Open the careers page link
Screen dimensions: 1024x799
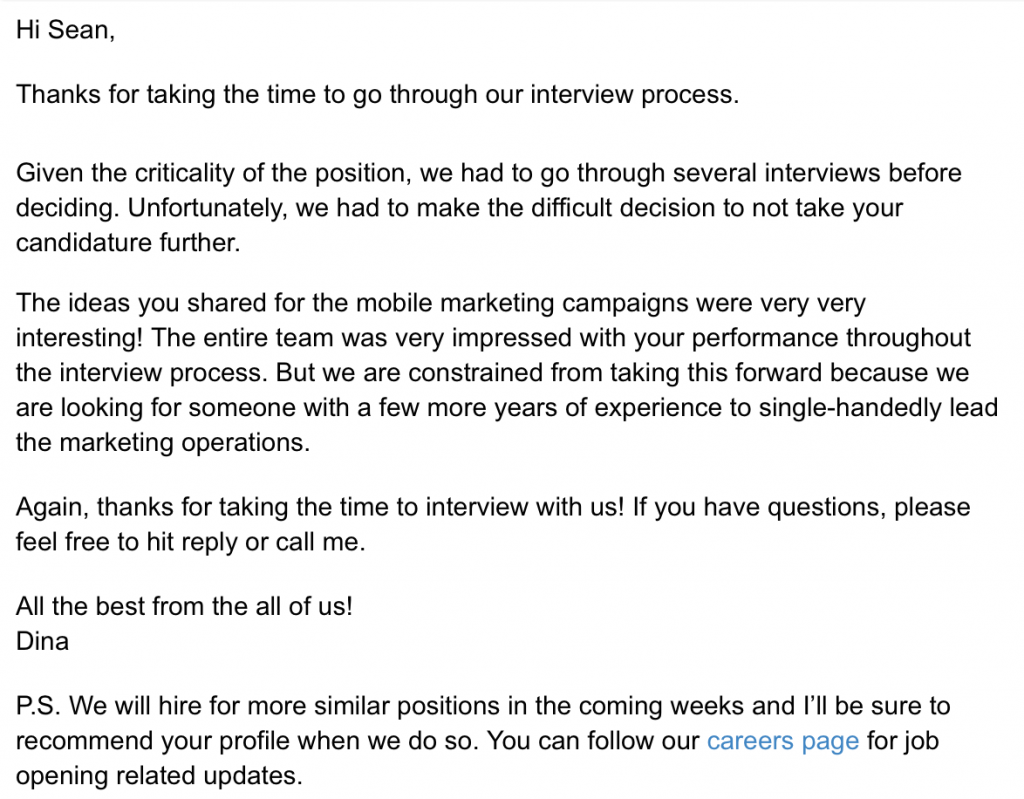pyautogui.click(x=782, y=742)
